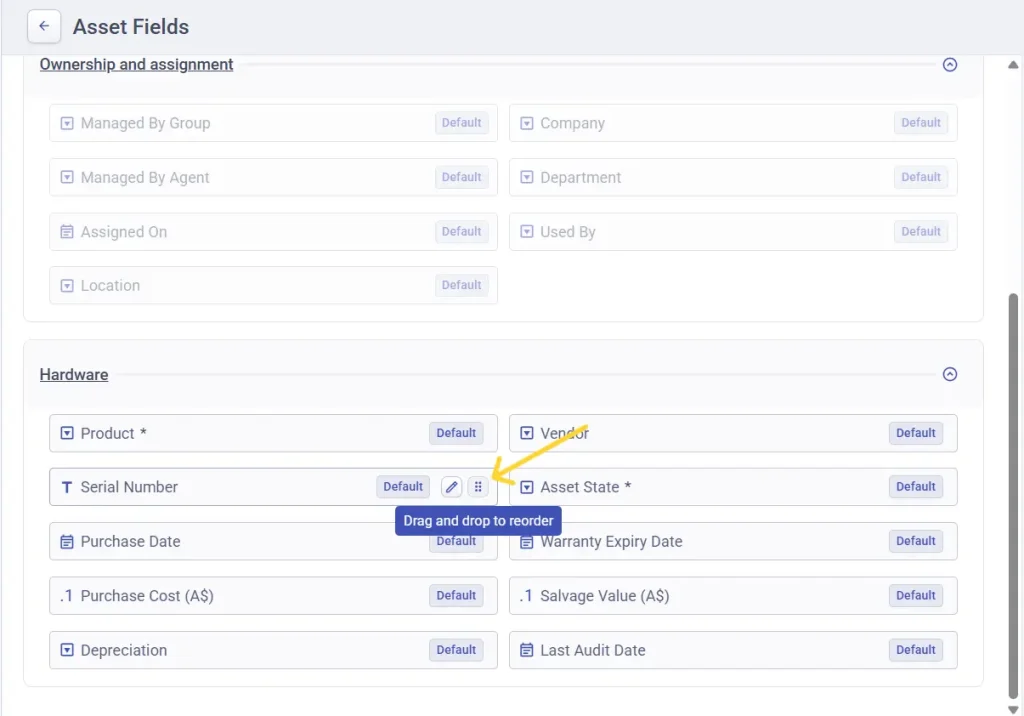
Task: Click the dropdown-type icon on Used By field
Action: pyautogui.click(x=526, y=231)
